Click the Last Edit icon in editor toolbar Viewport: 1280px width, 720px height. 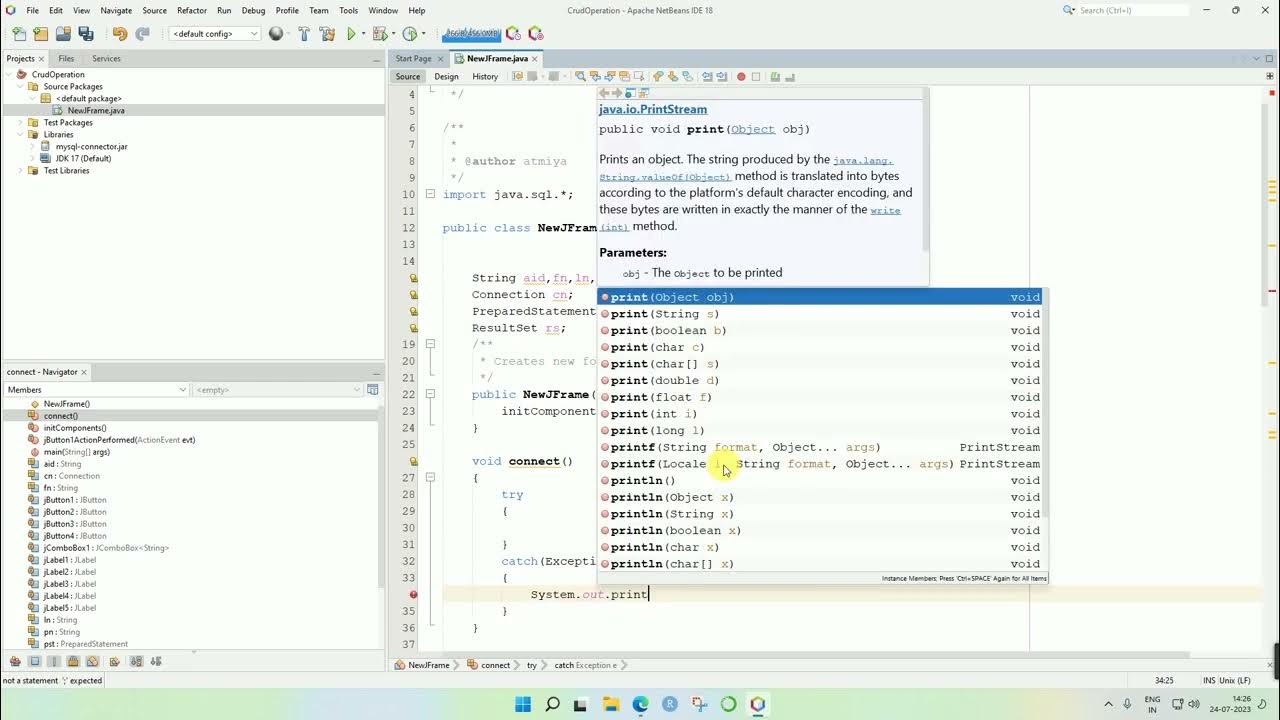[517, 76]
